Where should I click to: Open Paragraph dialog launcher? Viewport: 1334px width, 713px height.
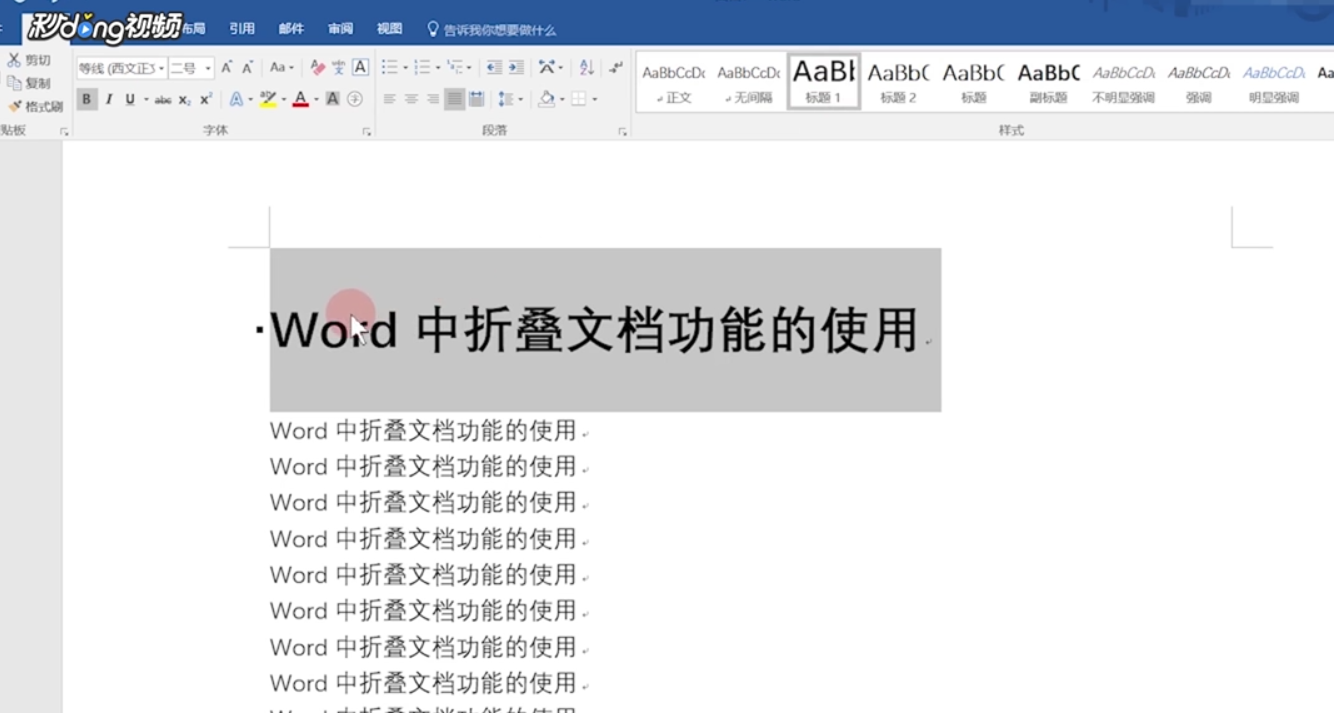pos(622,131)
